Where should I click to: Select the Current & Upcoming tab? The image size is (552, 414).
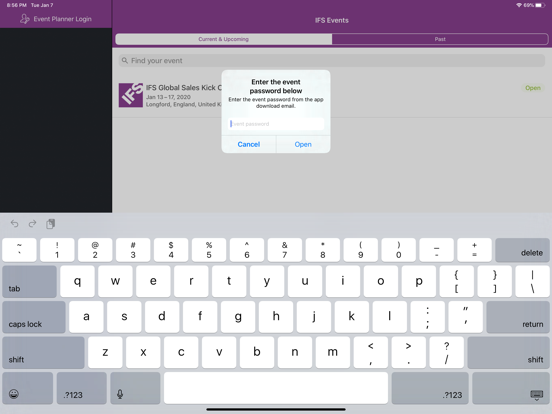click(224, 39)
